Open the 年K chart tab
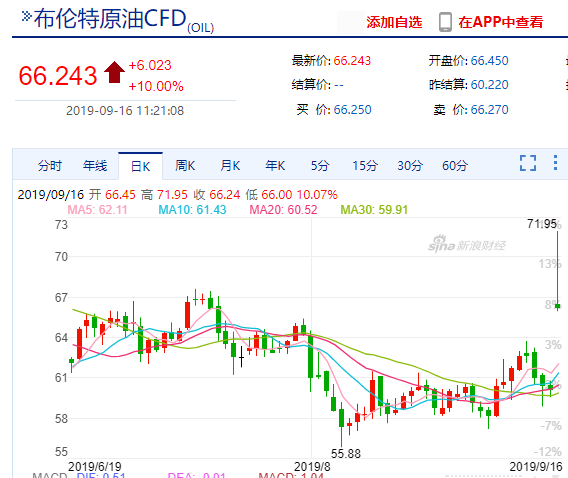 (x=275, y=166)
